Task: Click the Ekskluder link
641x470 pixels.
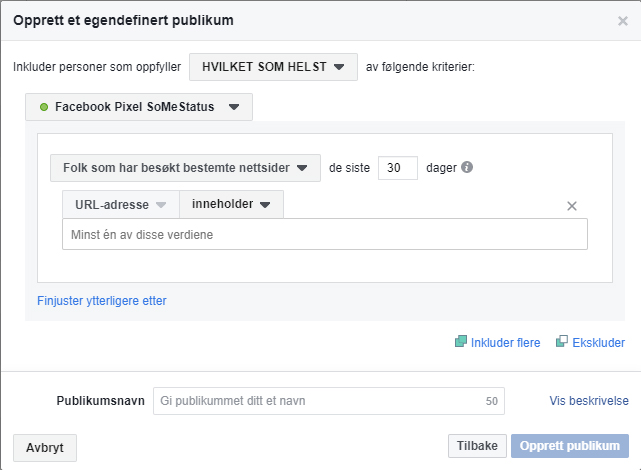Action: pyautogui.click(x=598, y=342)
